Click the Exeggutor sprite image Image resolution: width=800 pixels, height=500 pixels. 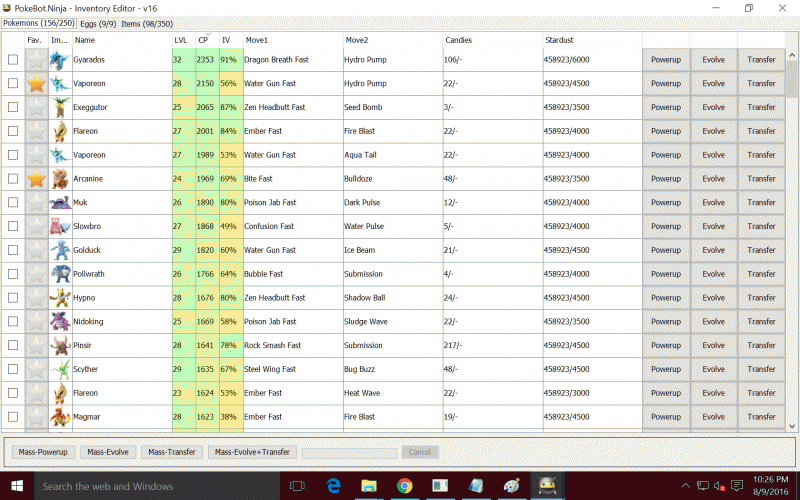pyautogui.click(x=60, y=107)
